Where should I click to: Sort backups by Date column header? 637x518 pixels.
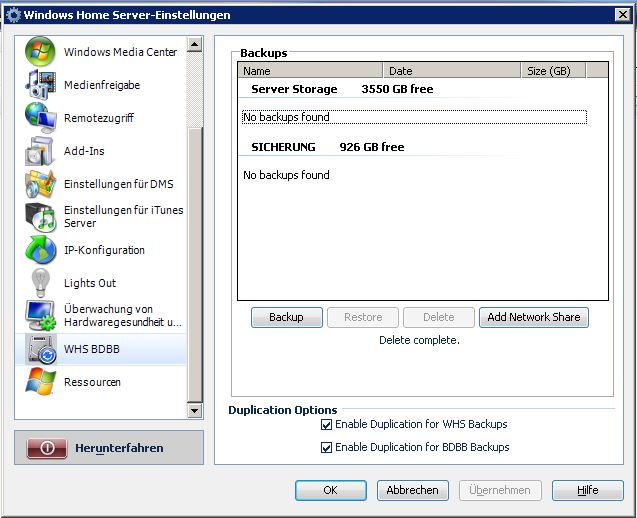452,71
